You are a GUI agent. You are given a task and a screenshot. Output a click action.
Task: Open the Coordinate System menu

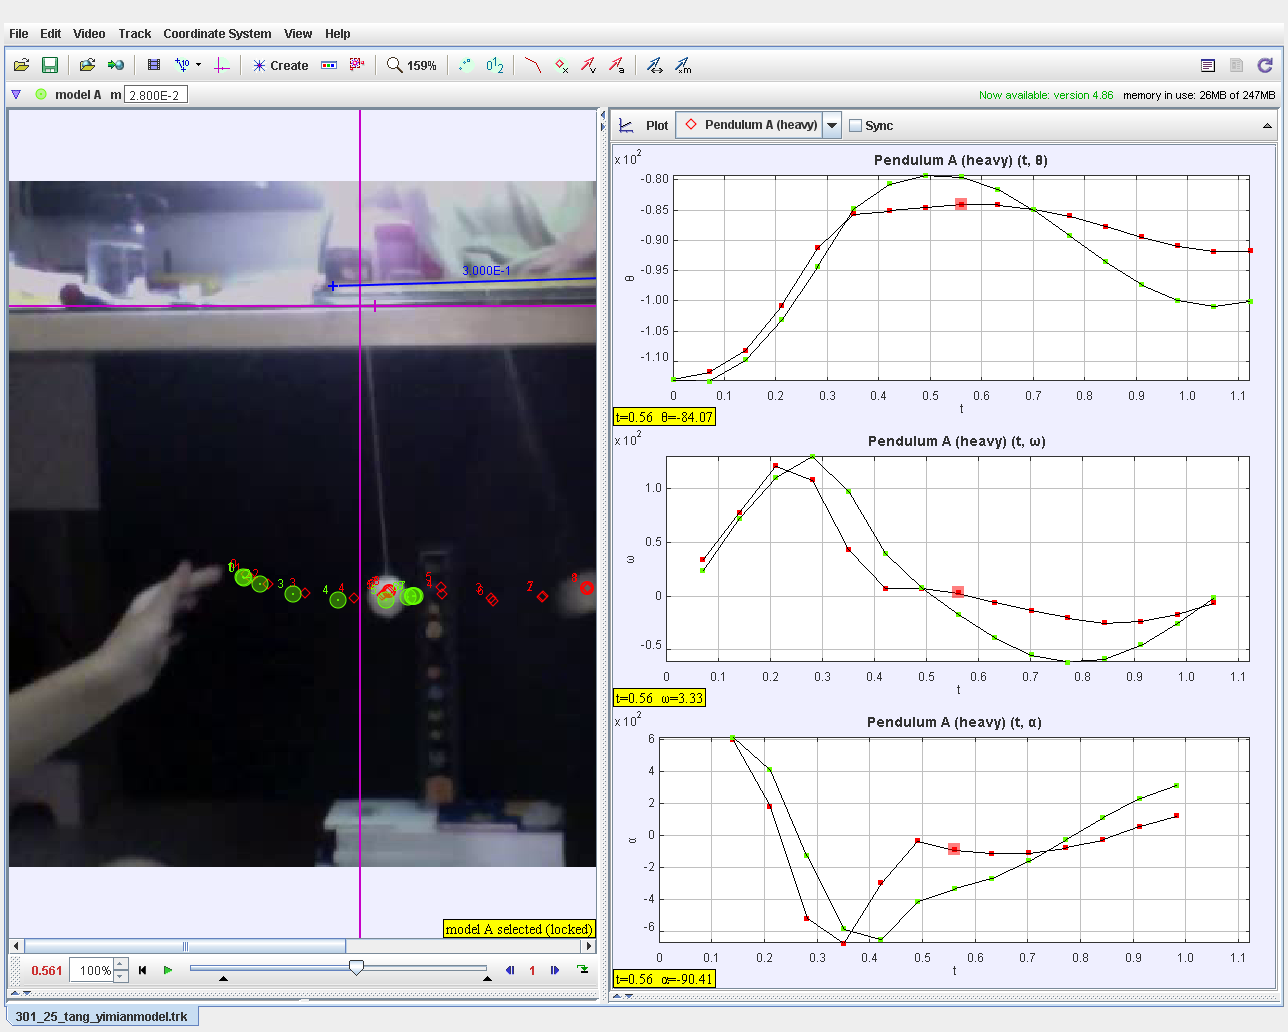pyautogui.click(x=217, y=34)
